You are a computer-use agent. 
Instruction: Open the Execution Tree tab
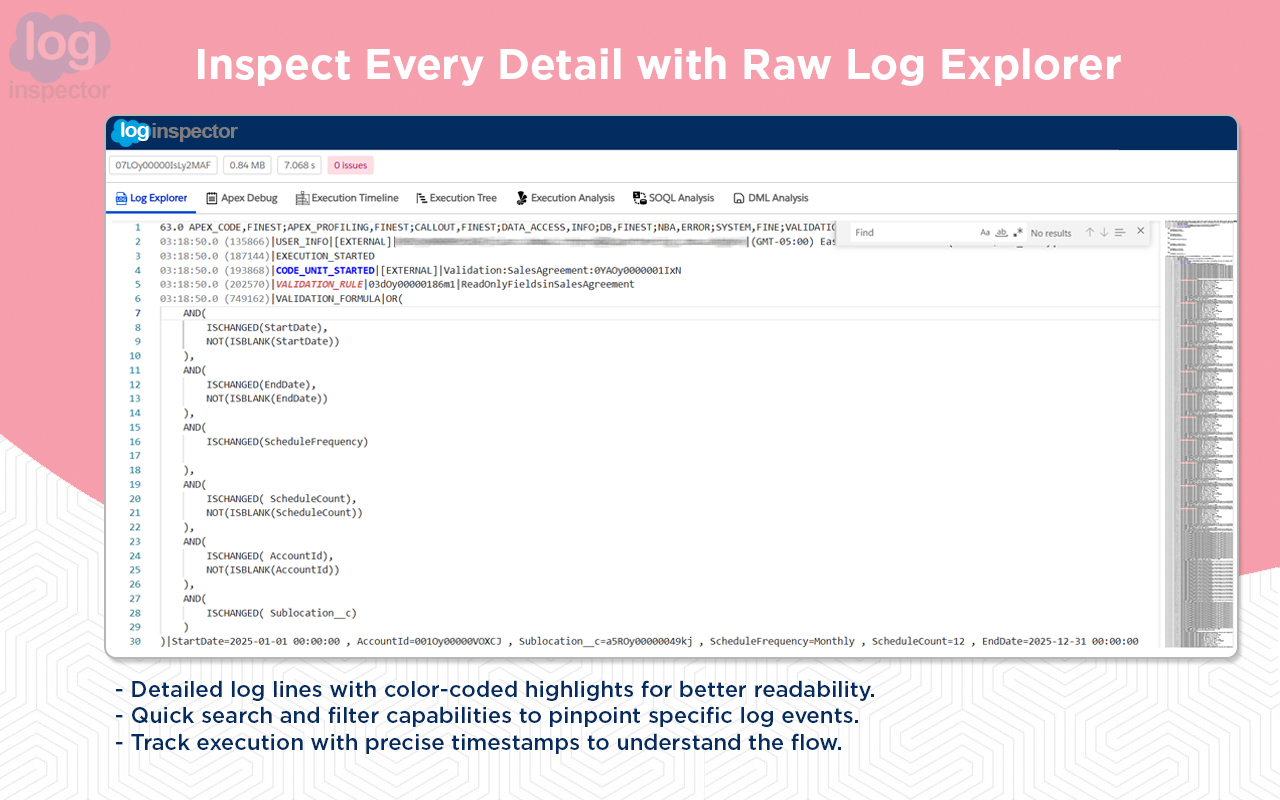click(456, 198)
